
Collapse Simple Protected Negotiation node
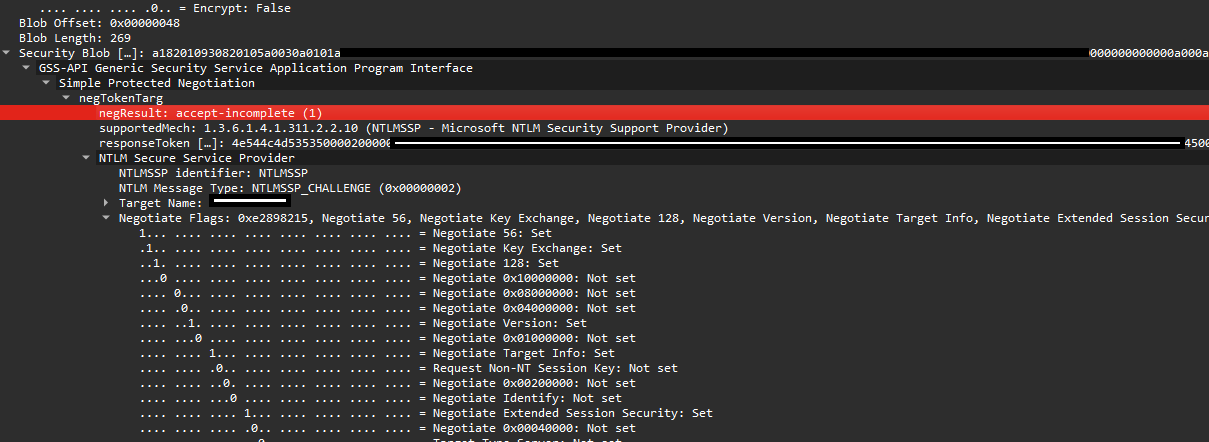click(x=47, y=83)
